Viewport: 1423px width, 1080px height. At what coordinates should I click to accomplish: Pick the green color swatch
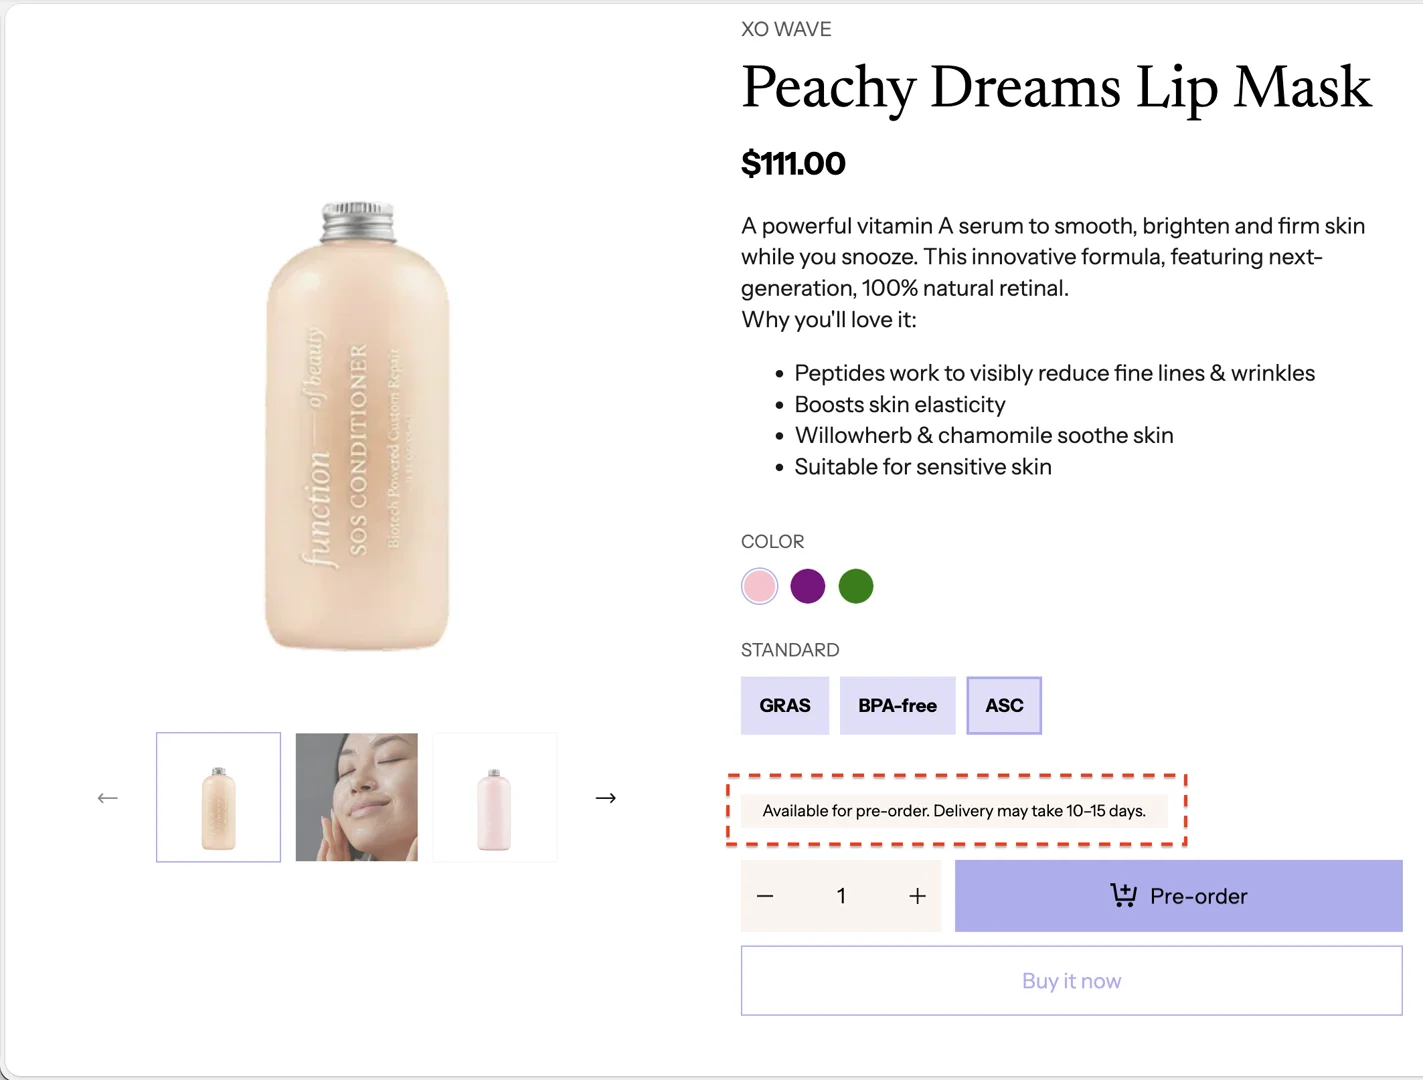coord(855,586)
